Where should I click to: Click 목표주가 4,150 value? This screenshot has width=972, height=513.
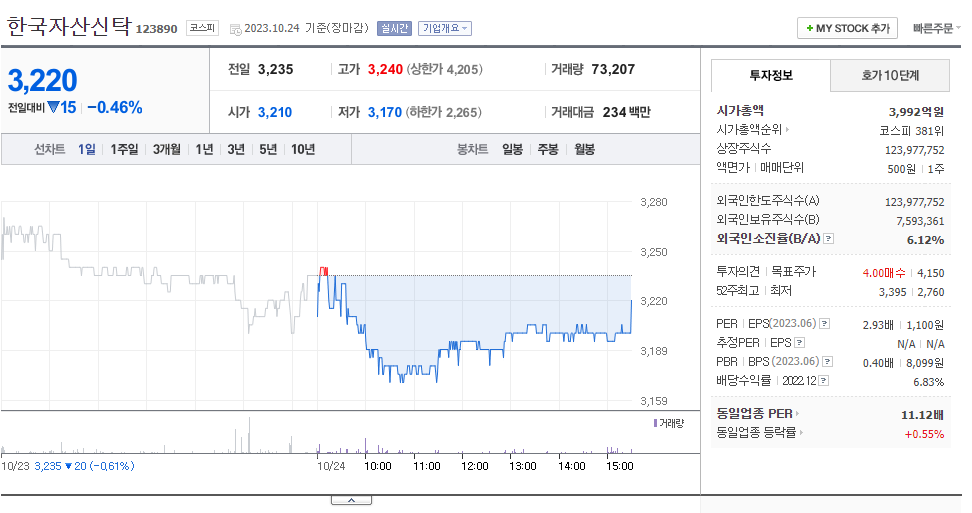point(930,273)
